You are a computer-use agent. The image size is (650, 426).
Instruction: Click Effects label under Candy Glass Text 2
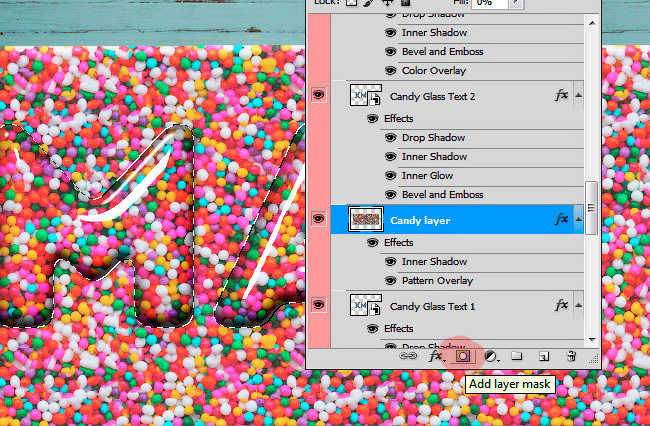click(398, 119)
